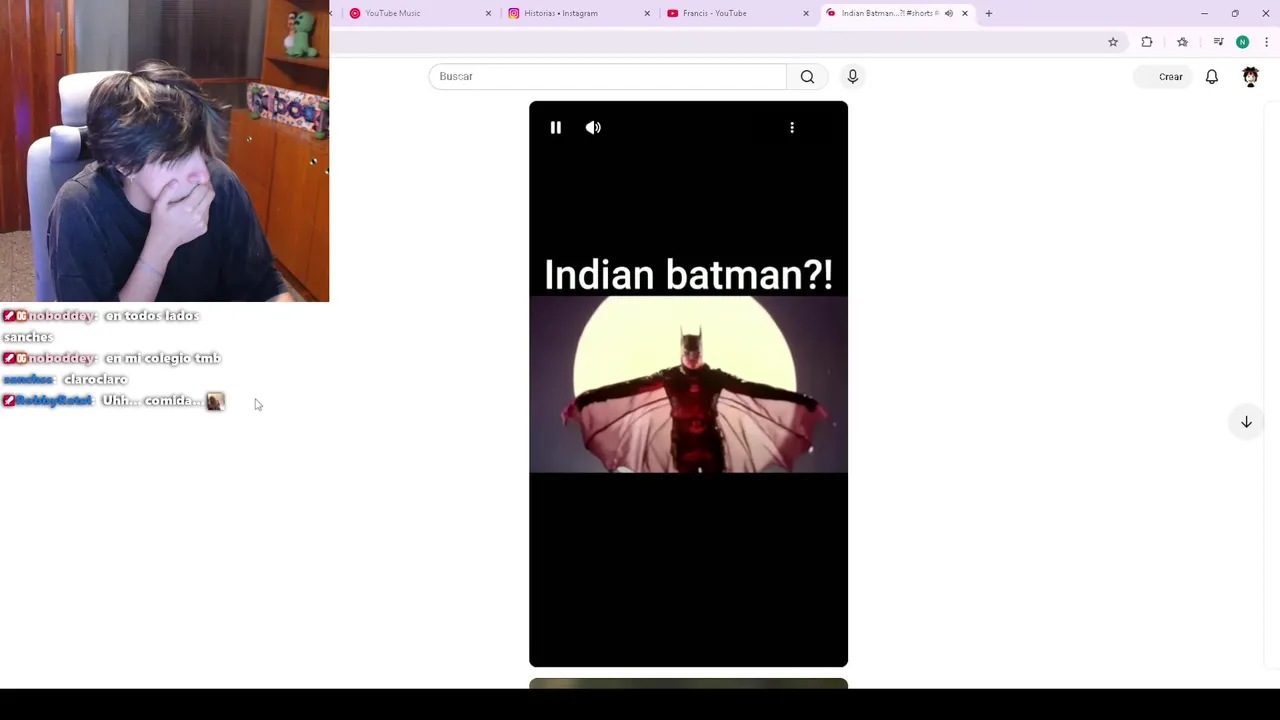Close the Historias Instagram tab
1280x720 pixels.
pyautogui.click(x=647, y=13)
